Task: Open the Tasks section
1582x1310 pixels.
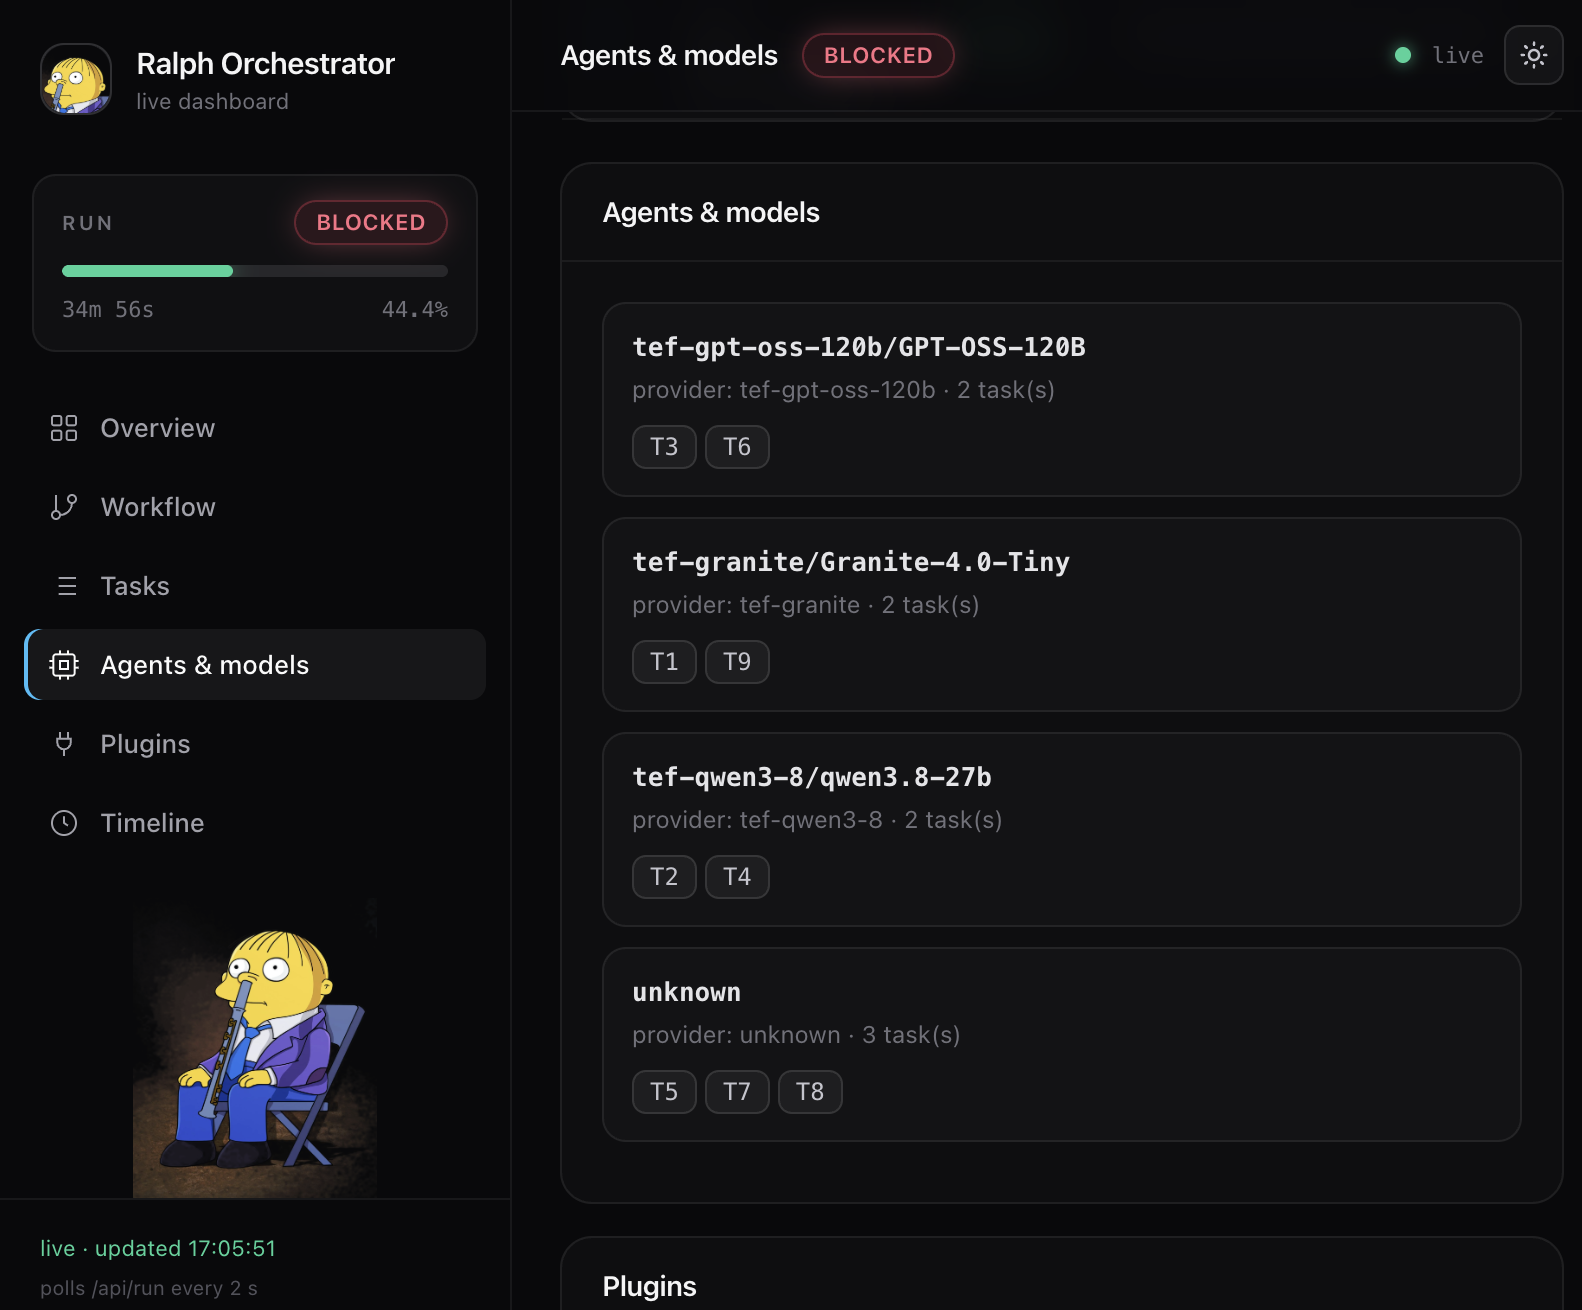Action: (256, 586)
